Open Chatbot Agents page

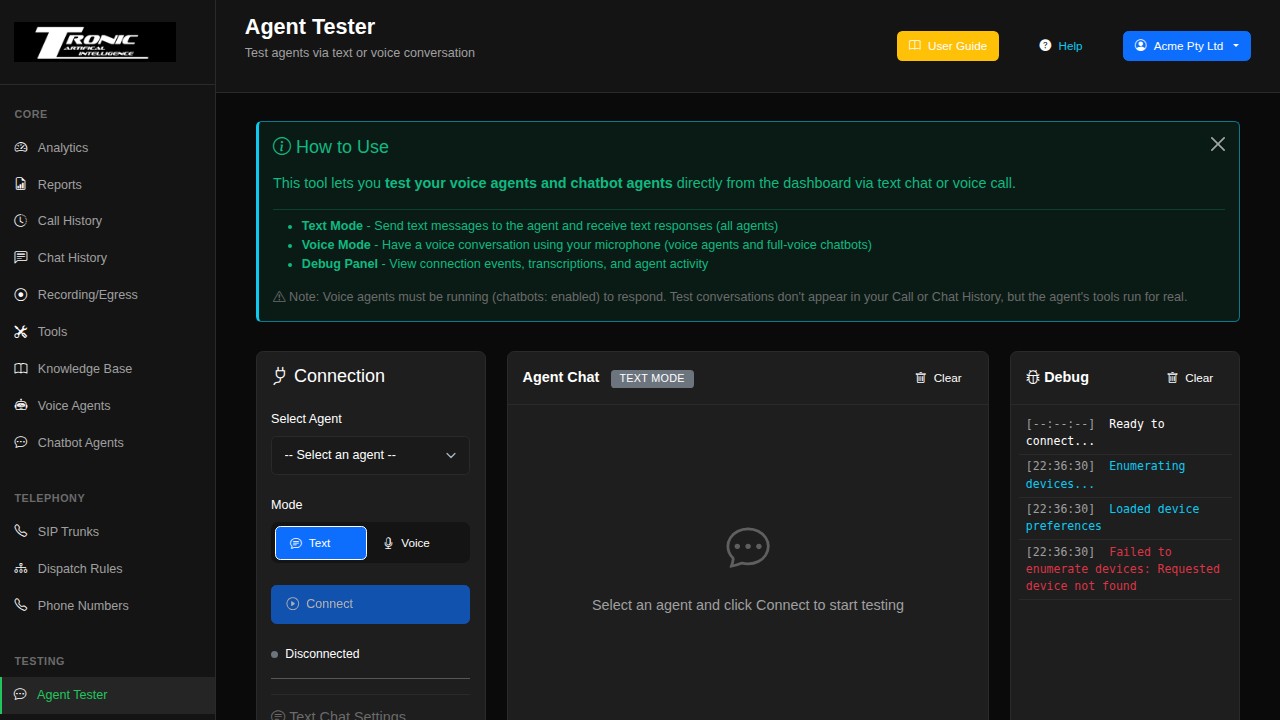click(x=107, y=443)
